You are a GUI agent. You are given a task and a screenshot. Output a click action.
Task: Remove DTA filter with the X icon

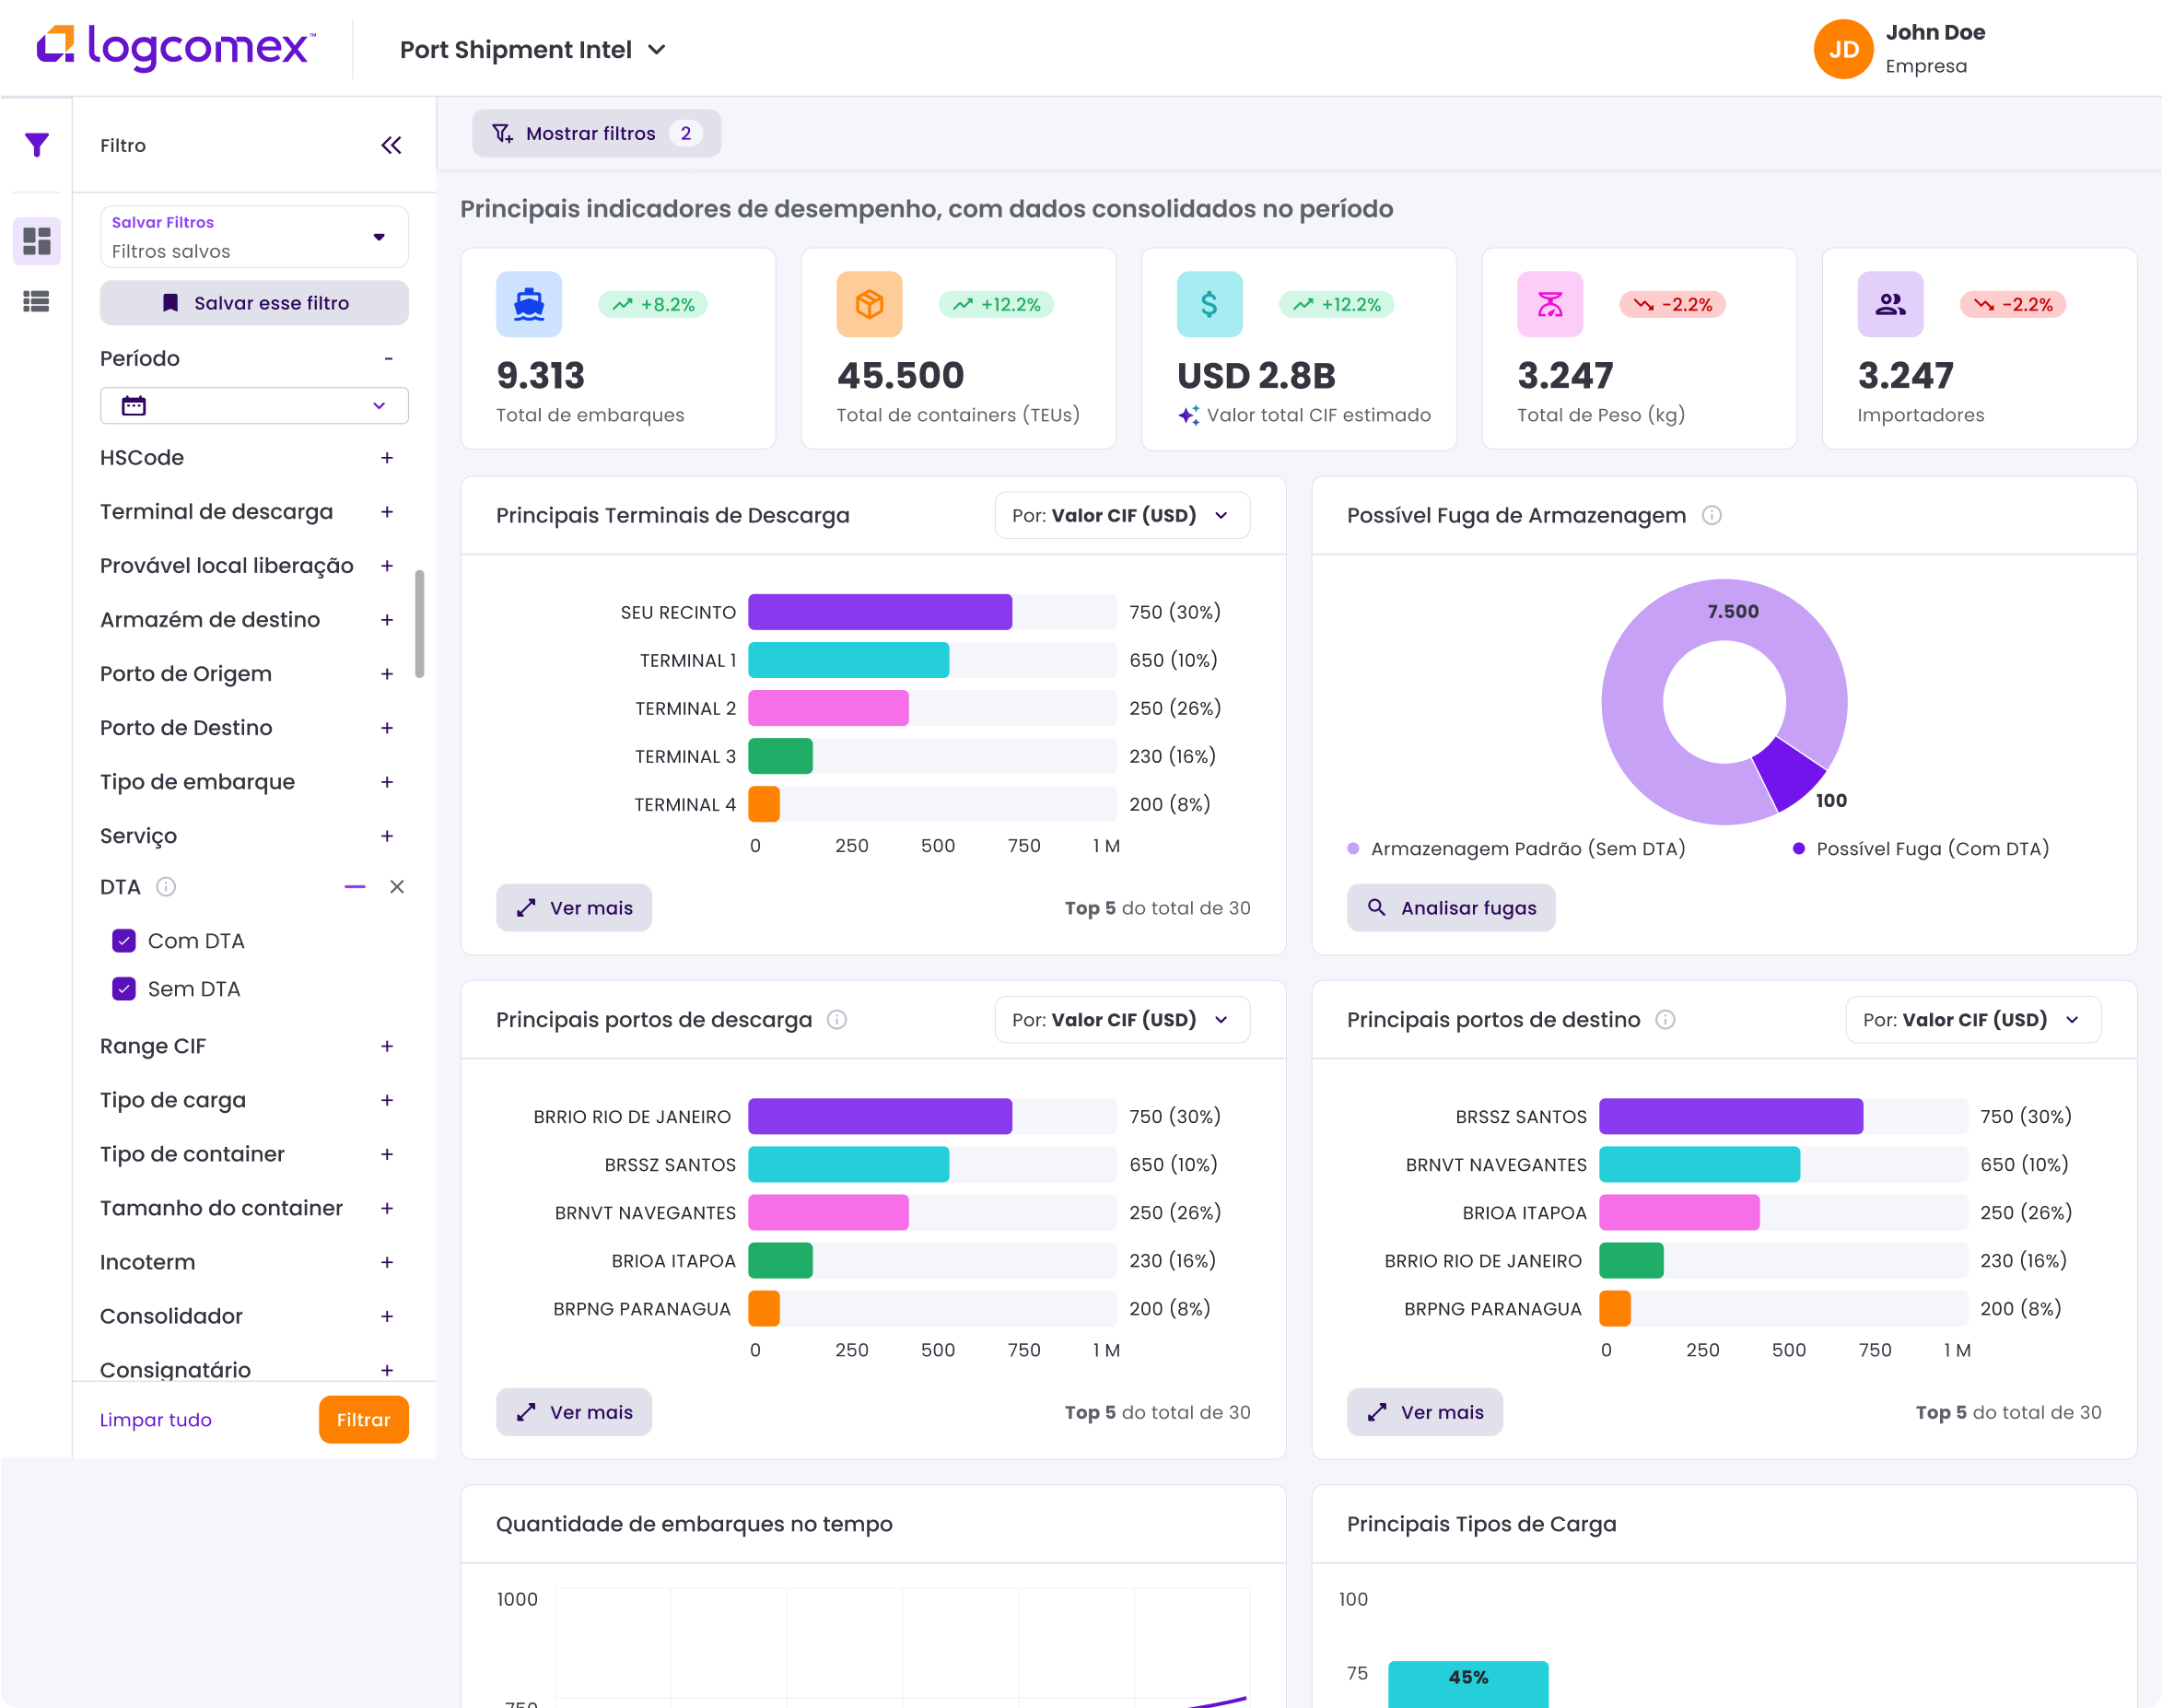point(397,887)
